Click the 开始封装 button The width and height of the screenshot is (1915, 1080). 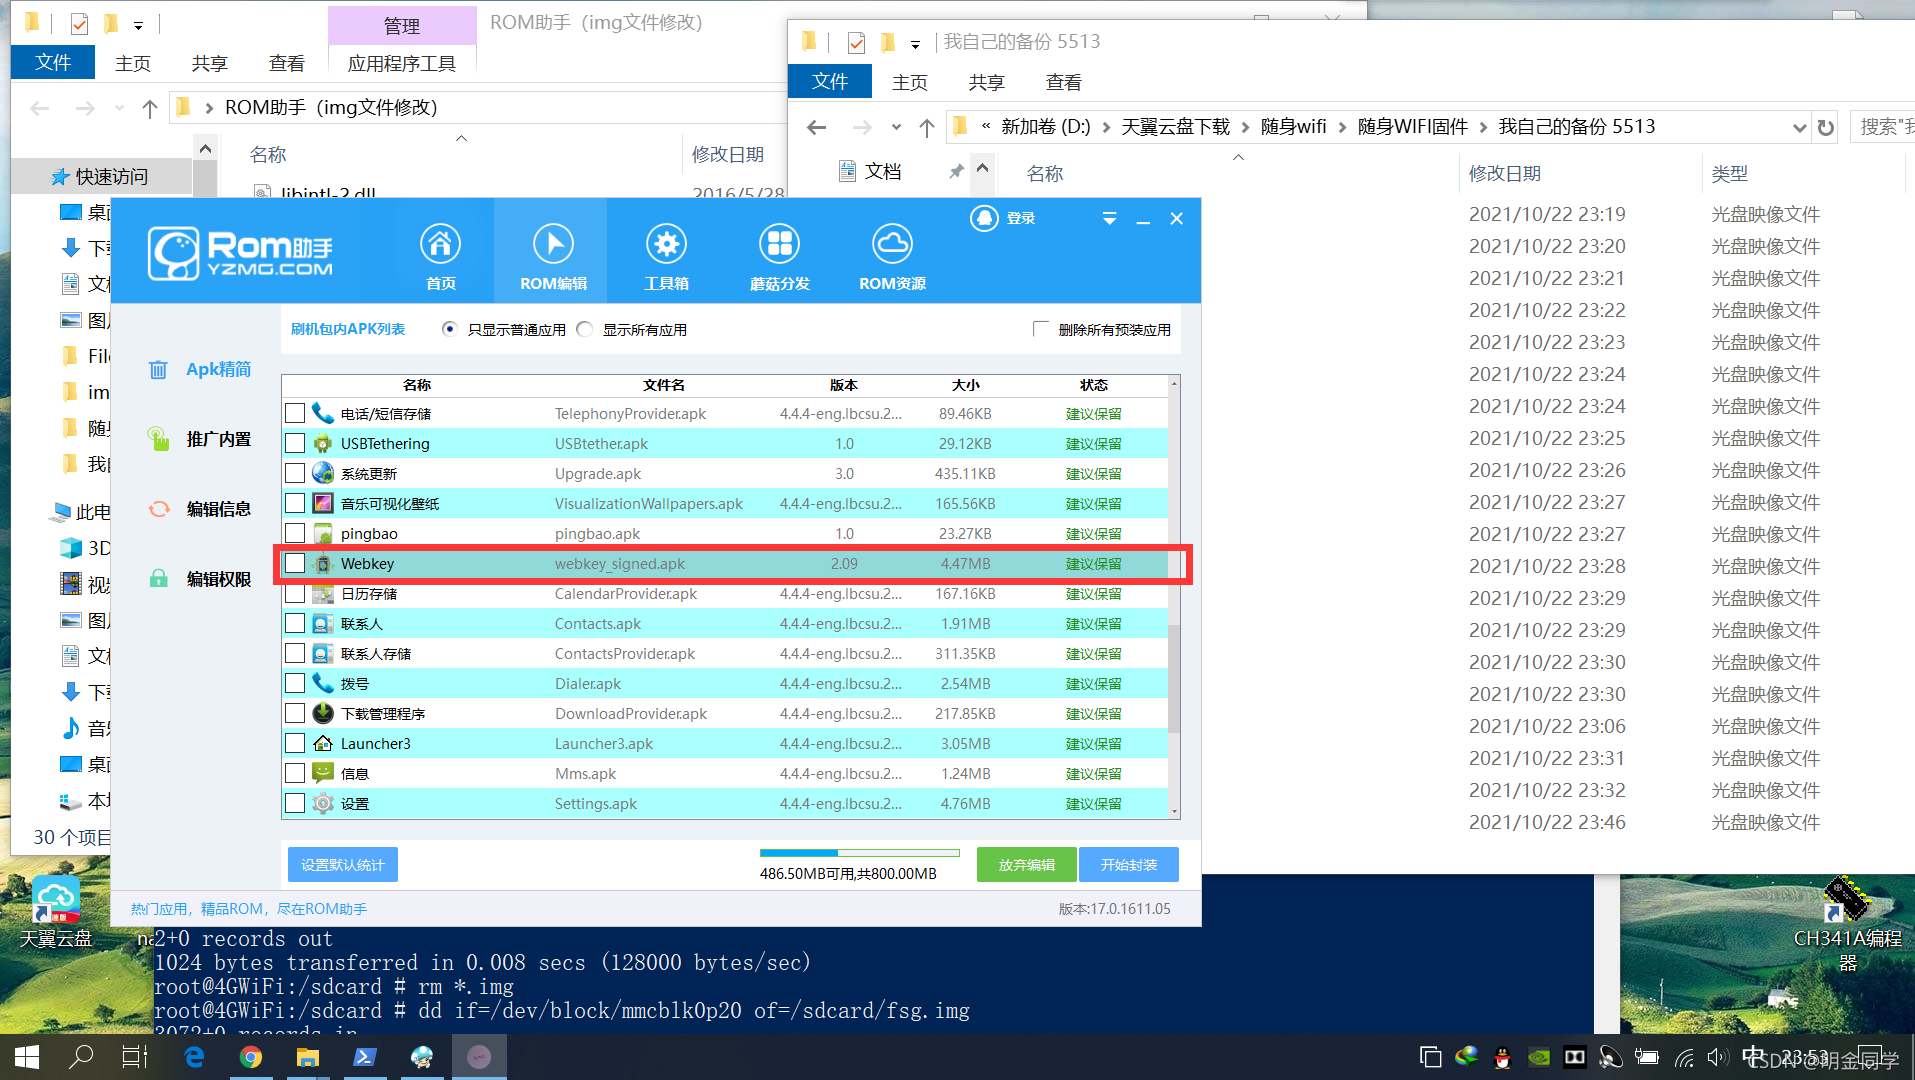(1129, 865)
